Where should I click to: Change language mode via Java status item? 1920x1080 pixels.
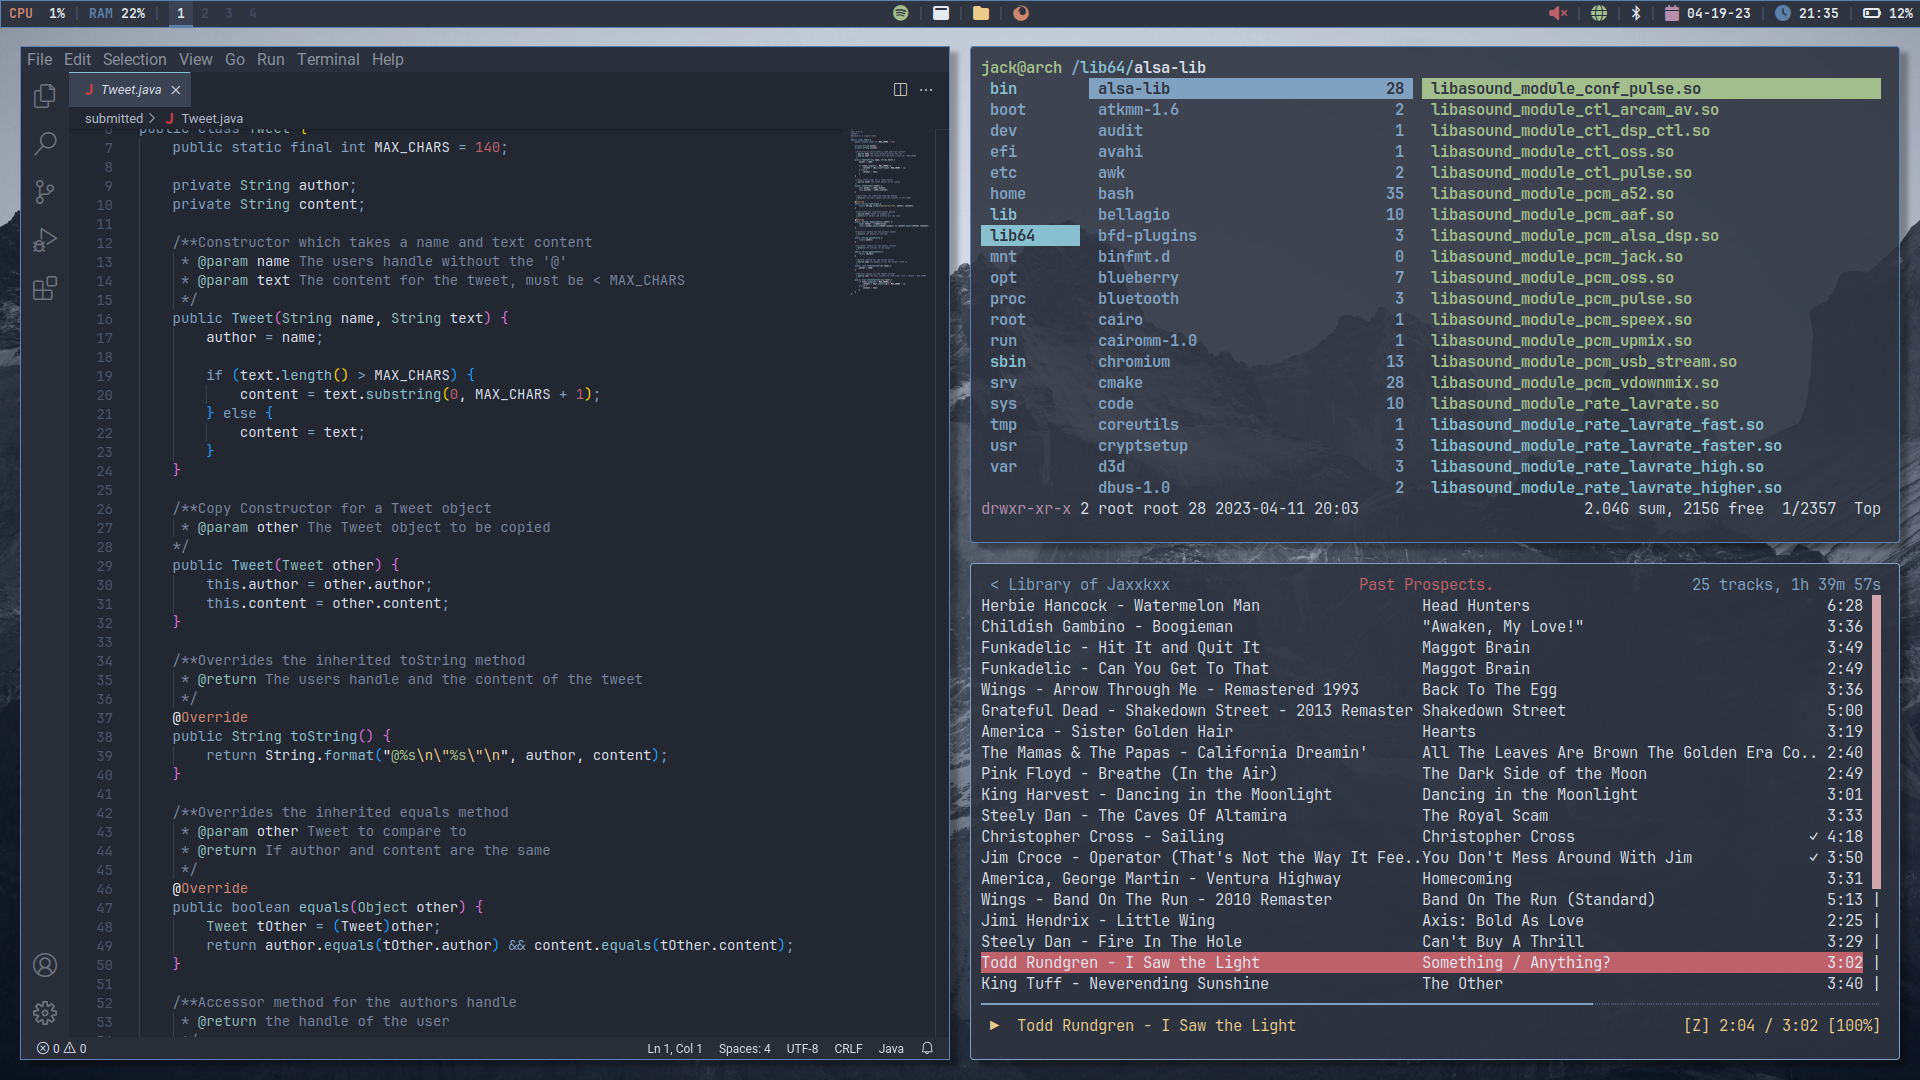[891, 1049]
